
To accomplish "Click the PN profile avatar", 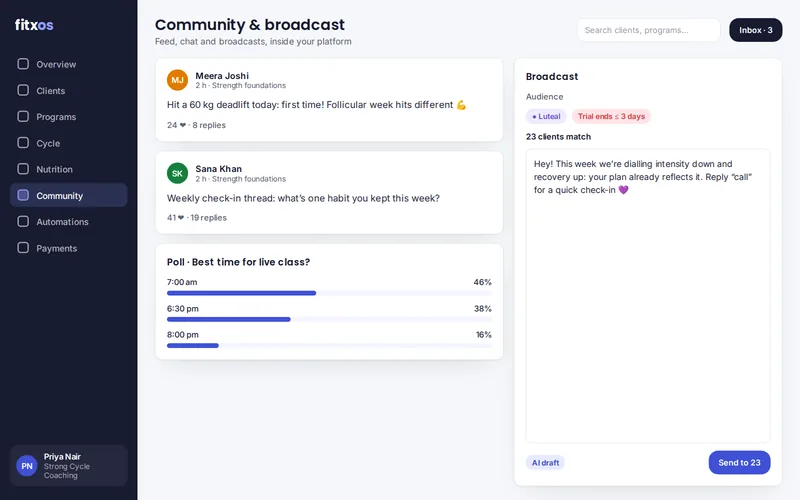I will pyautogui.click(x=27, y=466).
